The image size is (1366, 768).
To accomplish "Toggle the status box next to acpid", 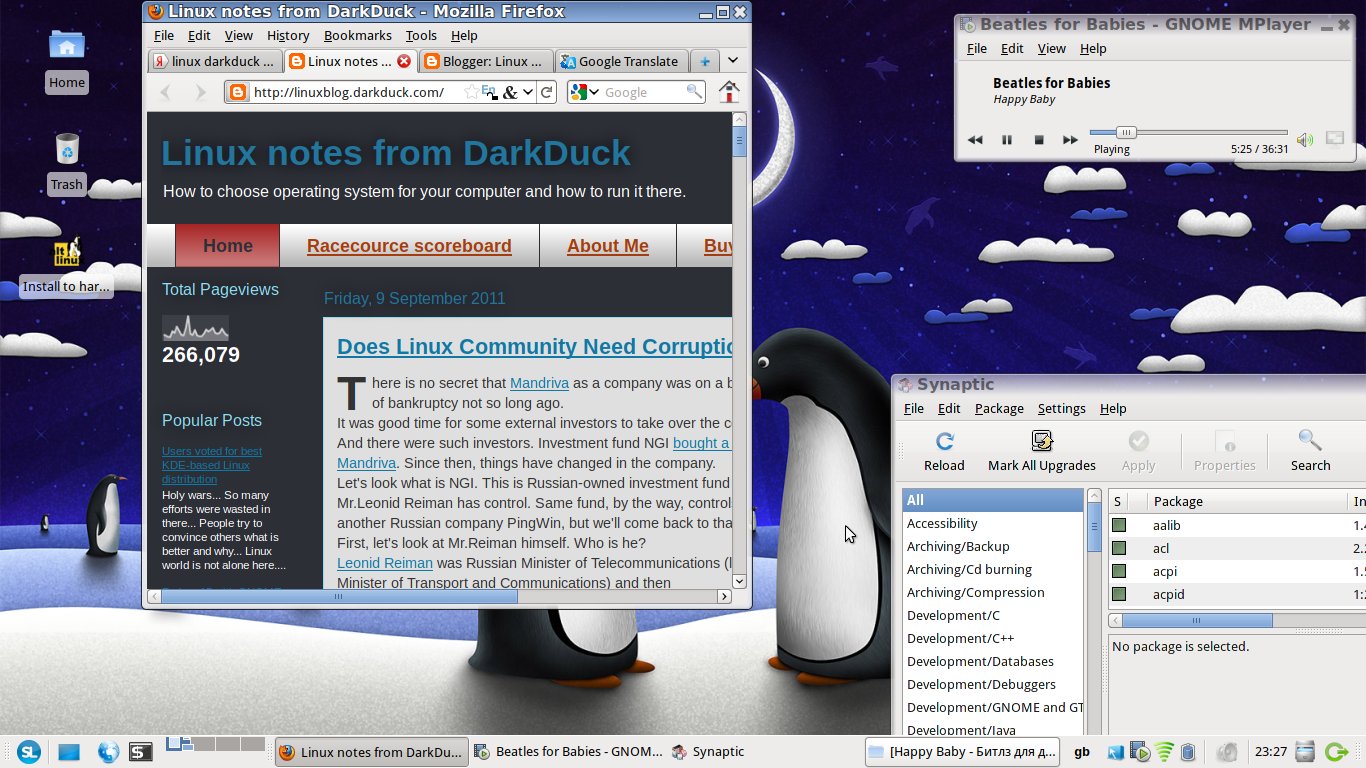I will click(x=1121, y=594).
